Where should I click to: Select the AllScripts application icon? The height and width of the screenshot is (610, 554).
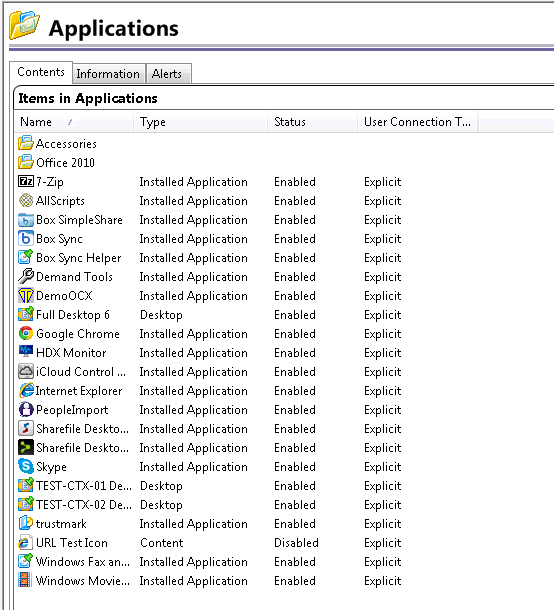(x=26, y=200)
